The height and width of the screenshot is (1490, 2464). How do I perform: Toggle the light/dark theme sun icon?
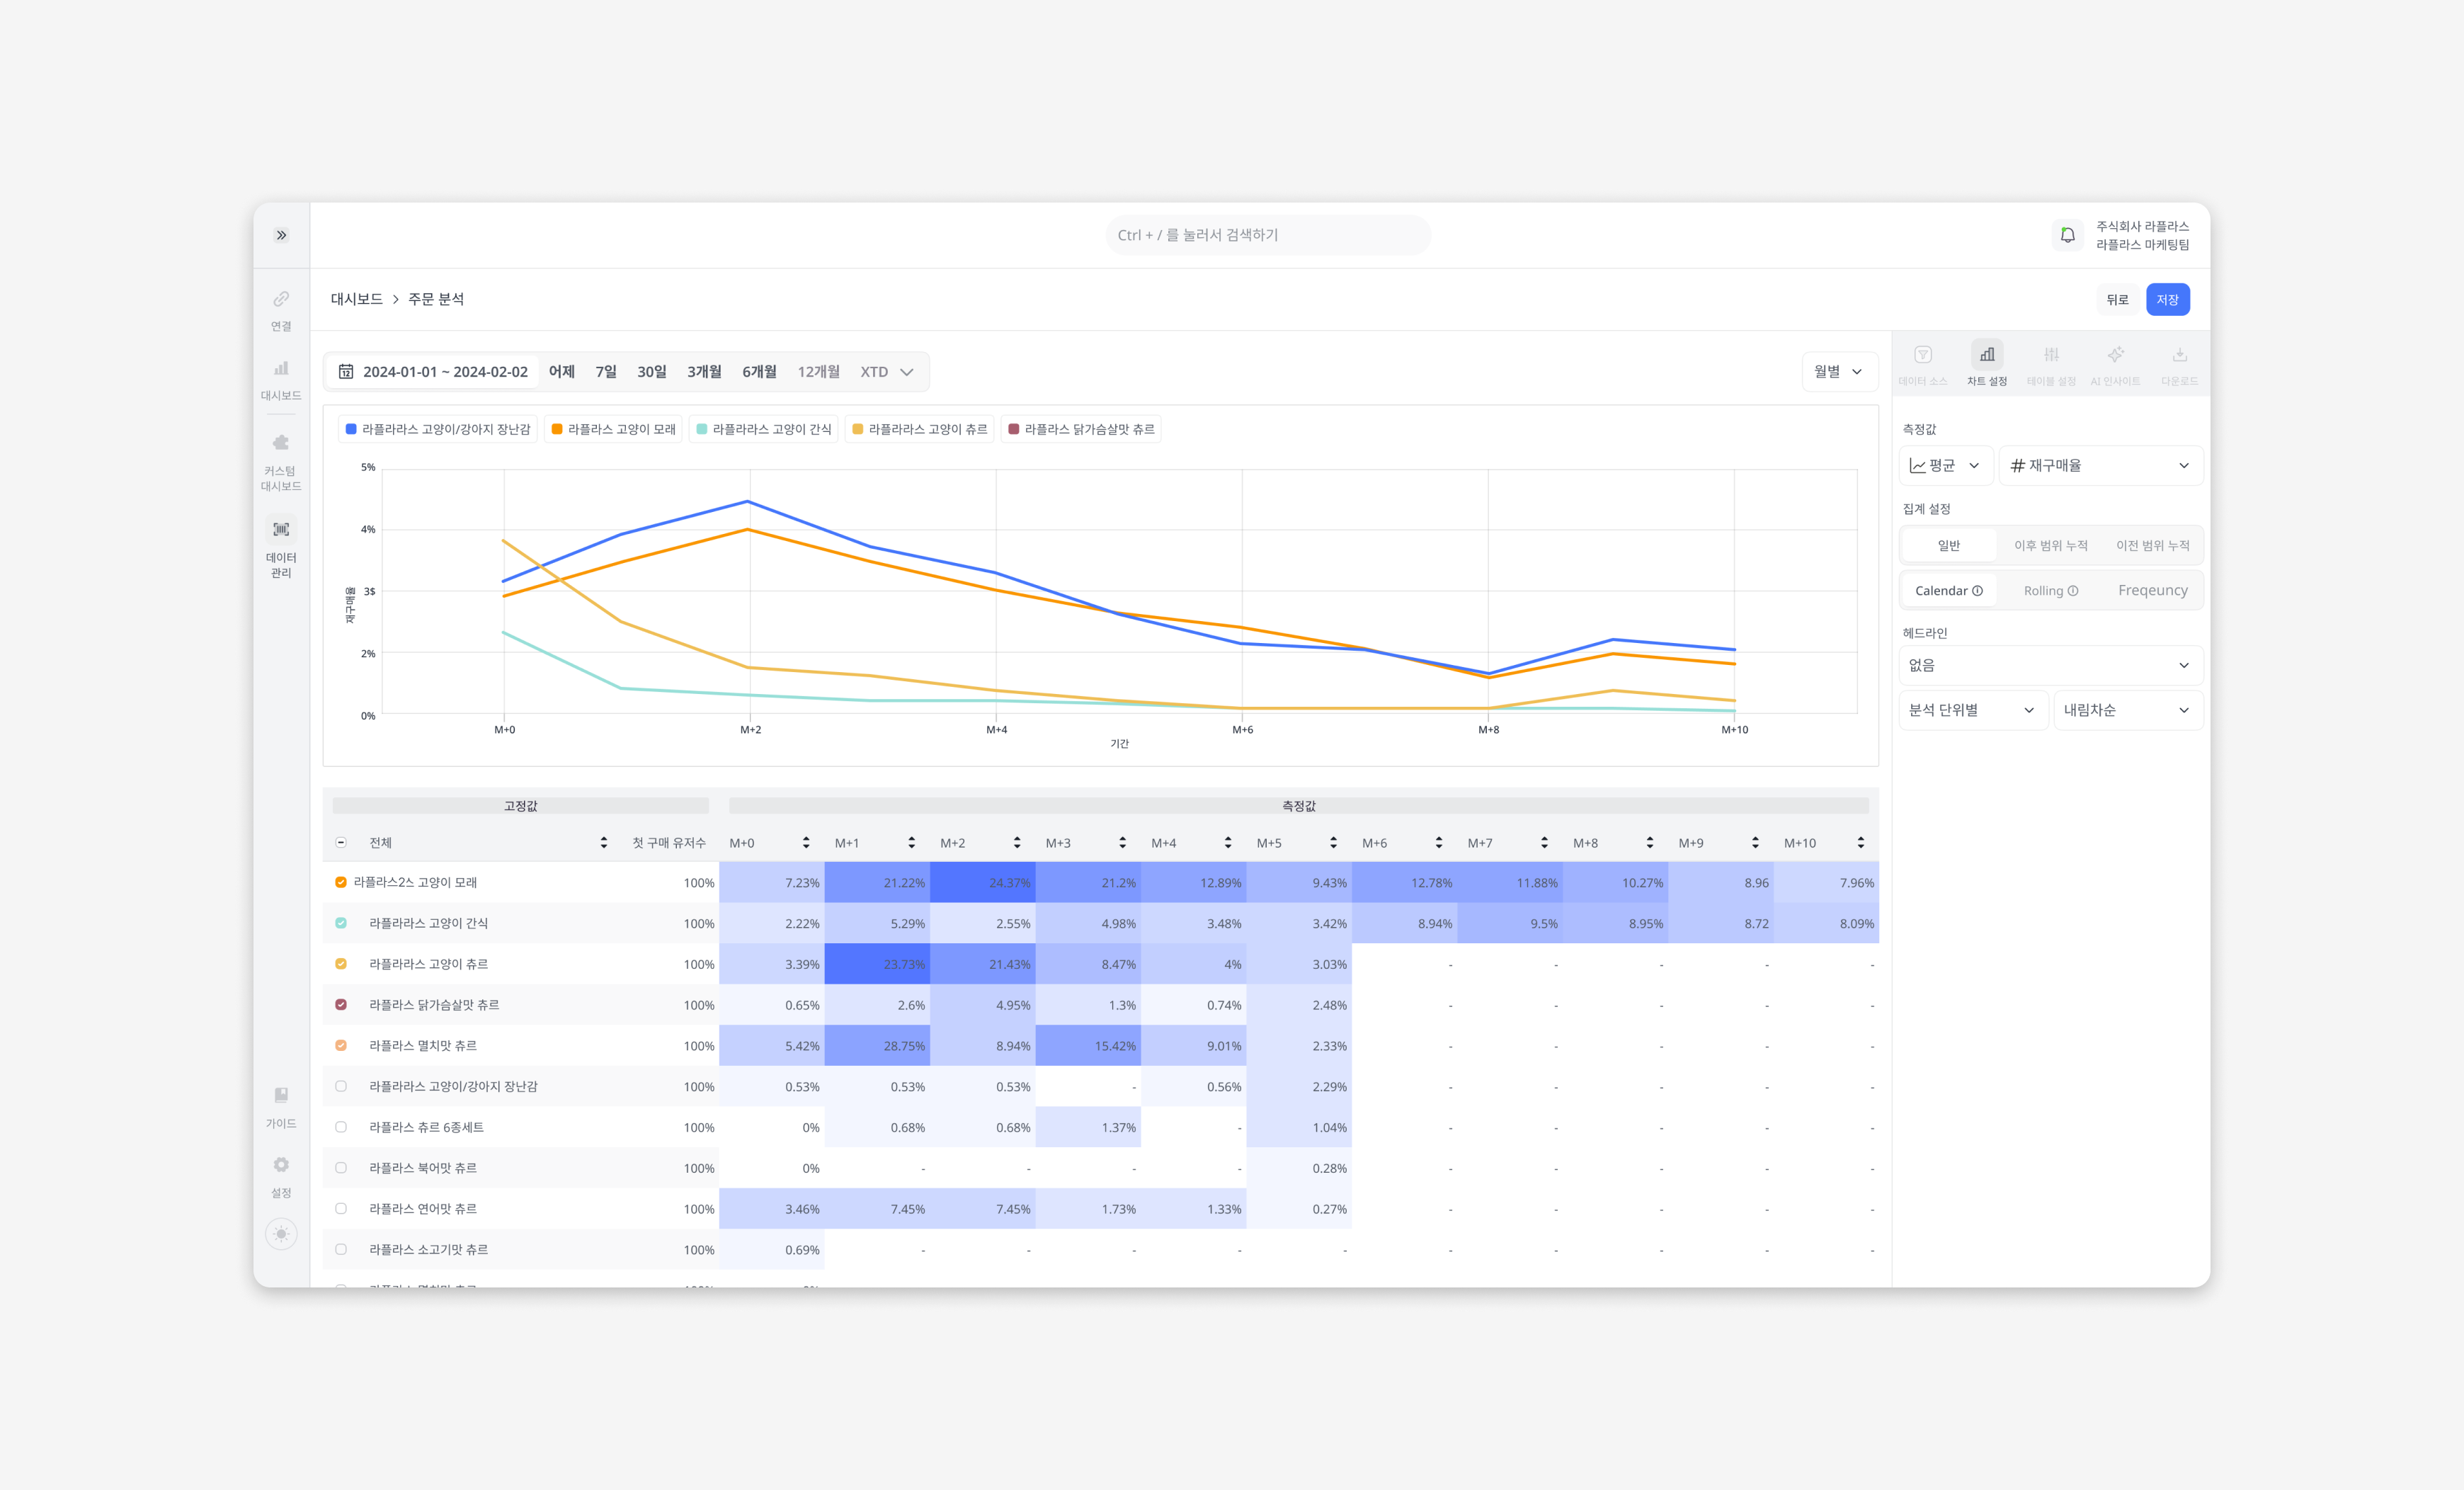[x=281, y=1234]
